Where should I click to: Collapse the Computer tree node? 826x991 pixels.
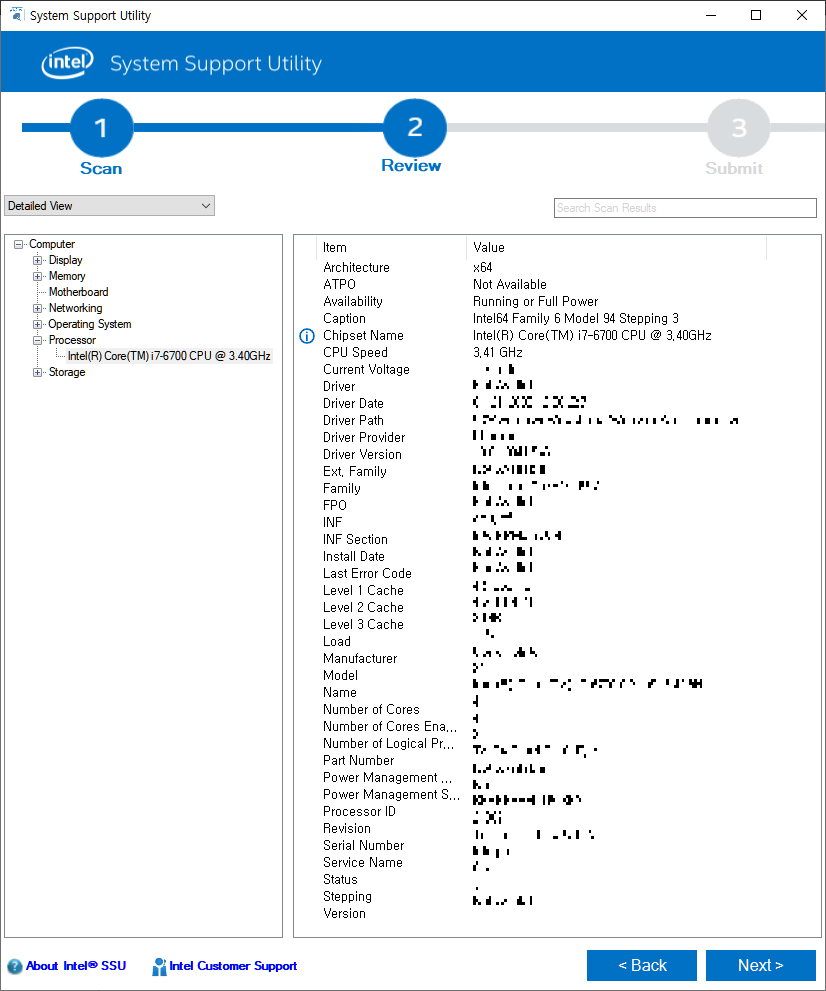click(x=18, y=244)
